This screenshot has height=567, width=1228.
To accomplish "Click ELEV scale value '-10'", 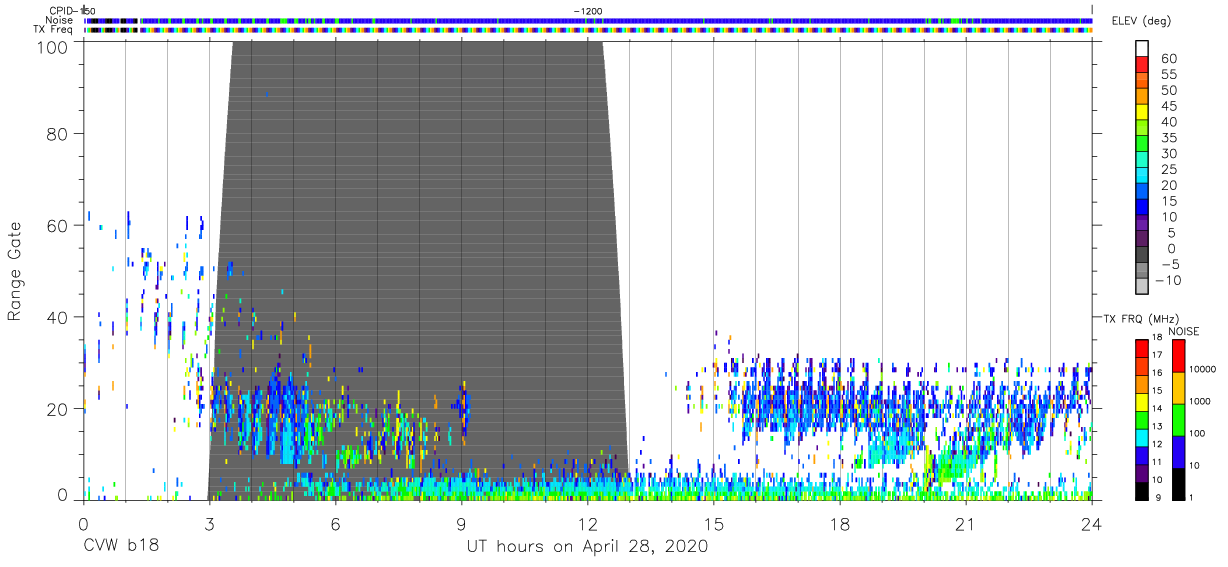I will (x=1169, y=281).
